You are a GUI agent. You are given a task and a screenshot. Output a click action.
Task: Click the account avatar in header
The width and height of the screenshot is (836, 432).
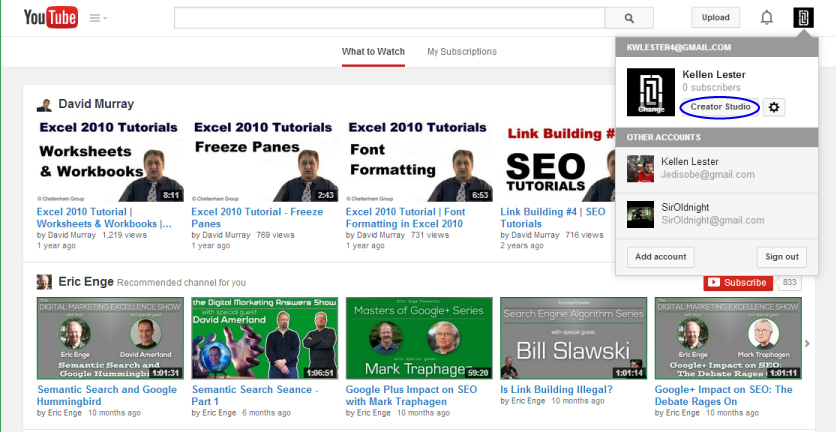pos(803,18)
